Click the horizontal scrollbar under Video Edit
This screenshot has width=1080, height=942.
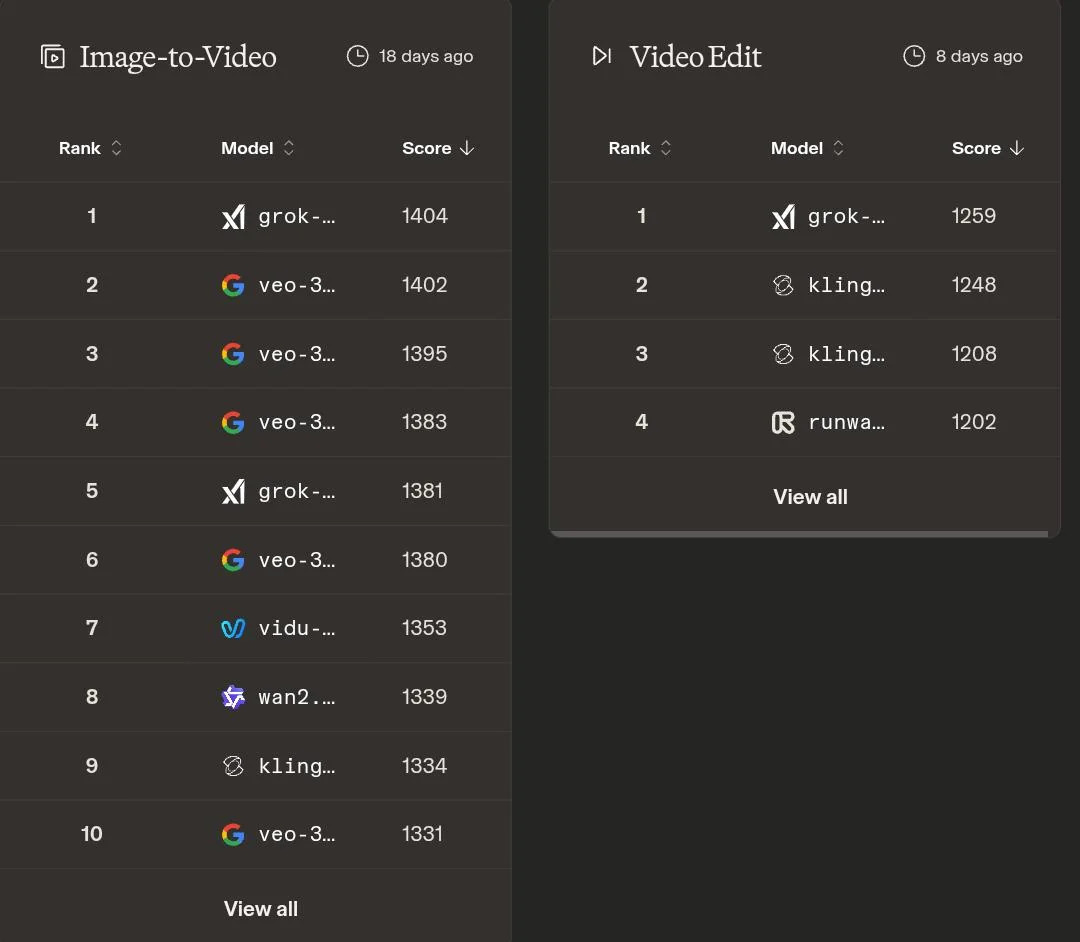[x=799, y=534]
